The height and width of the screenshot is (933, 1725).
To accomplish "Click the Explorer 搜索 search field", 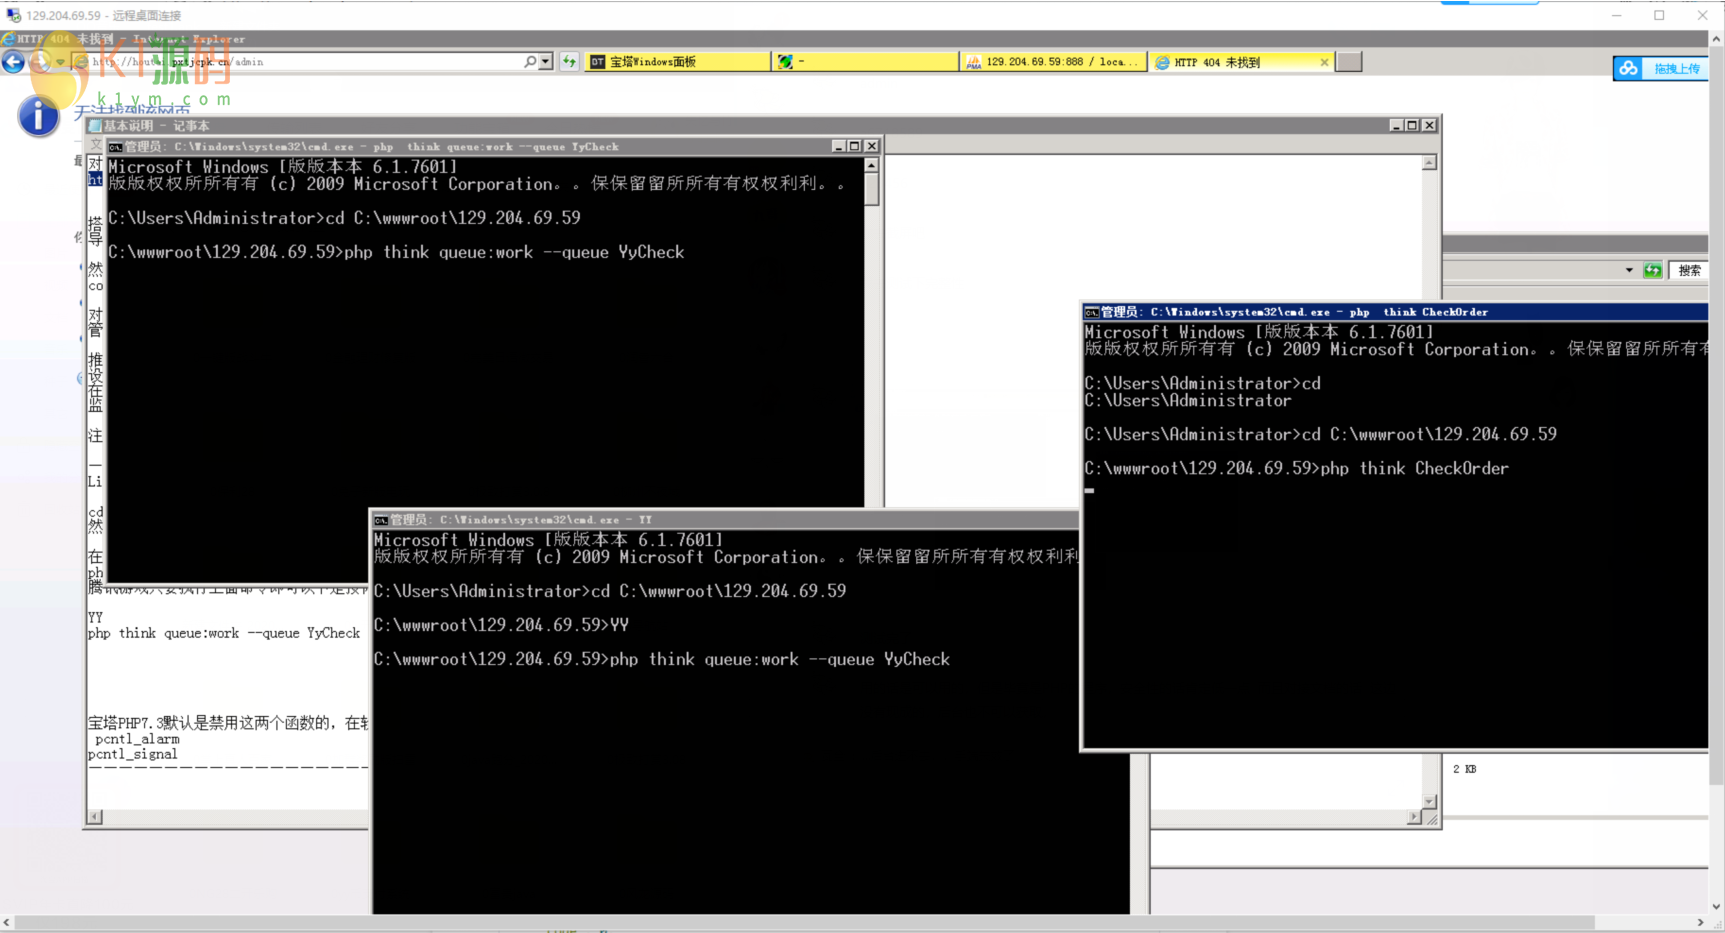I will point(1689,270).
